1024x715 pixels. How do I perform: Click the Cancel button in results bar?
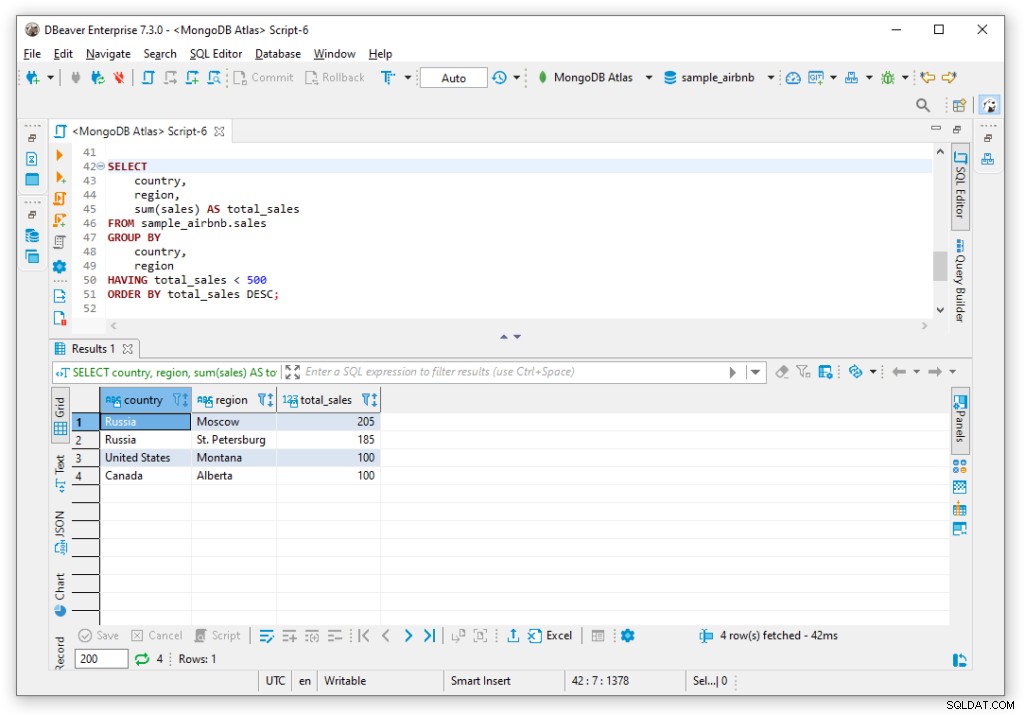157,635
